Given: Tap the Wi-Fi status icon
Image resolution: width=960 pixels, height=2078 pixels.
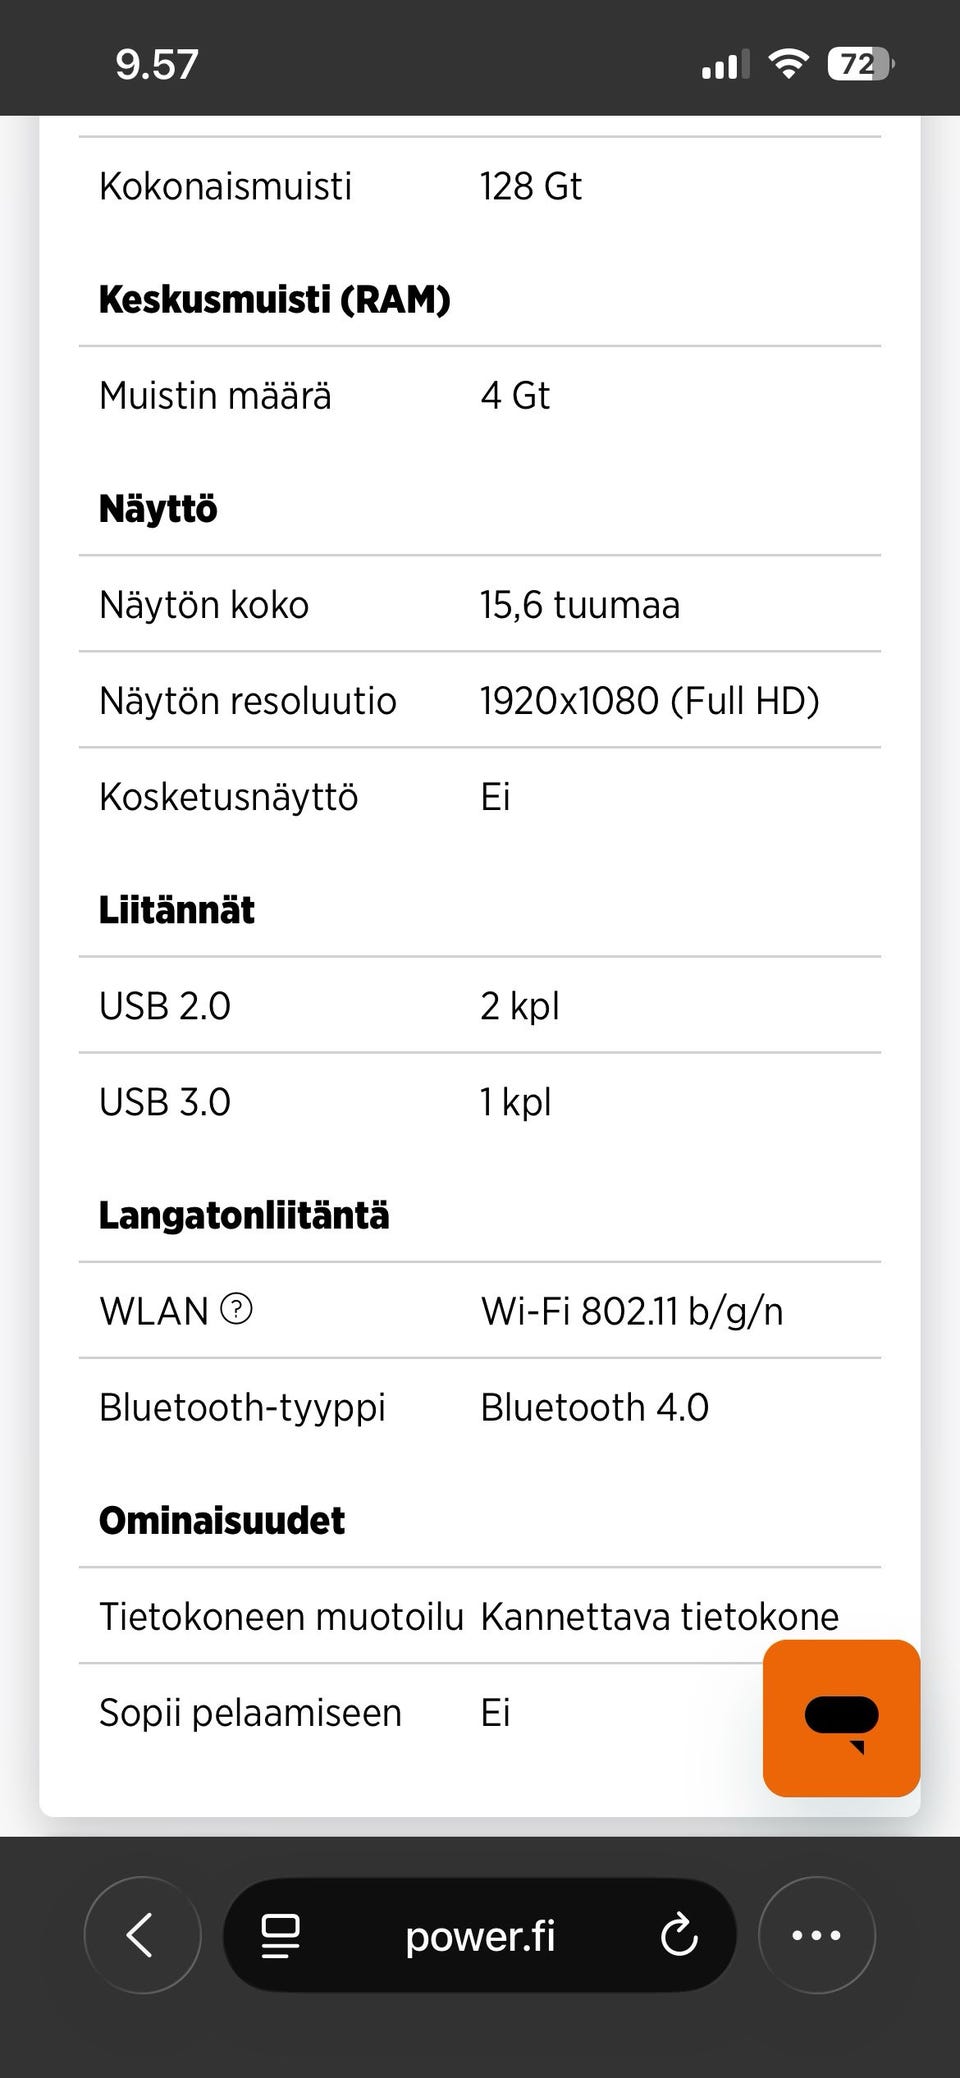Looking at the screenshot, I should coord(788,65).
